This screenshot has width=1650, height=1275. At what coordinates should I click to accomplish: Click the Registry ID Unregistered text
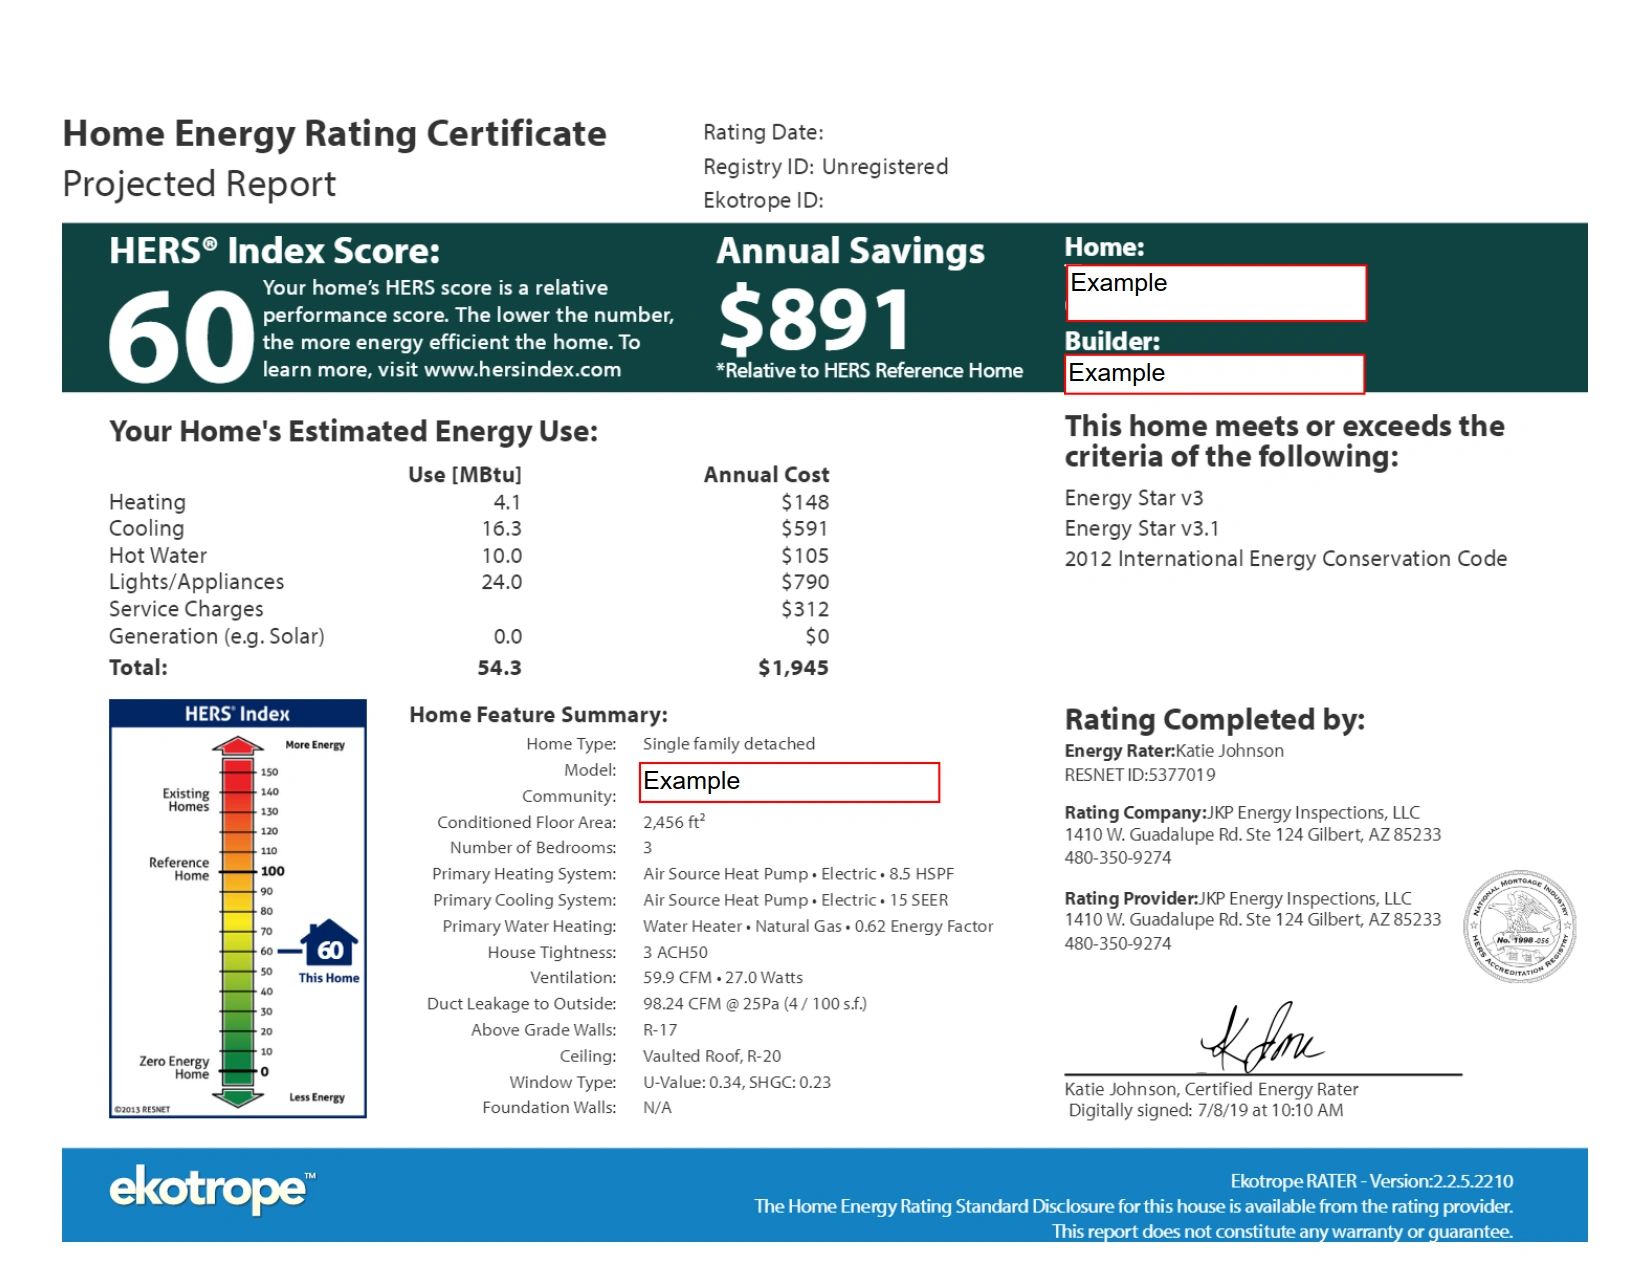tap(825, 167)
